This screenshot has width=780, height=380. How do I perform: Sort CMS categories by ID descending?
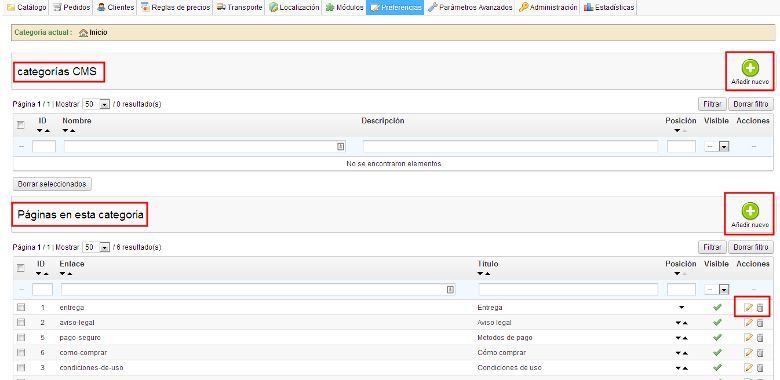(x=40, y=131)
